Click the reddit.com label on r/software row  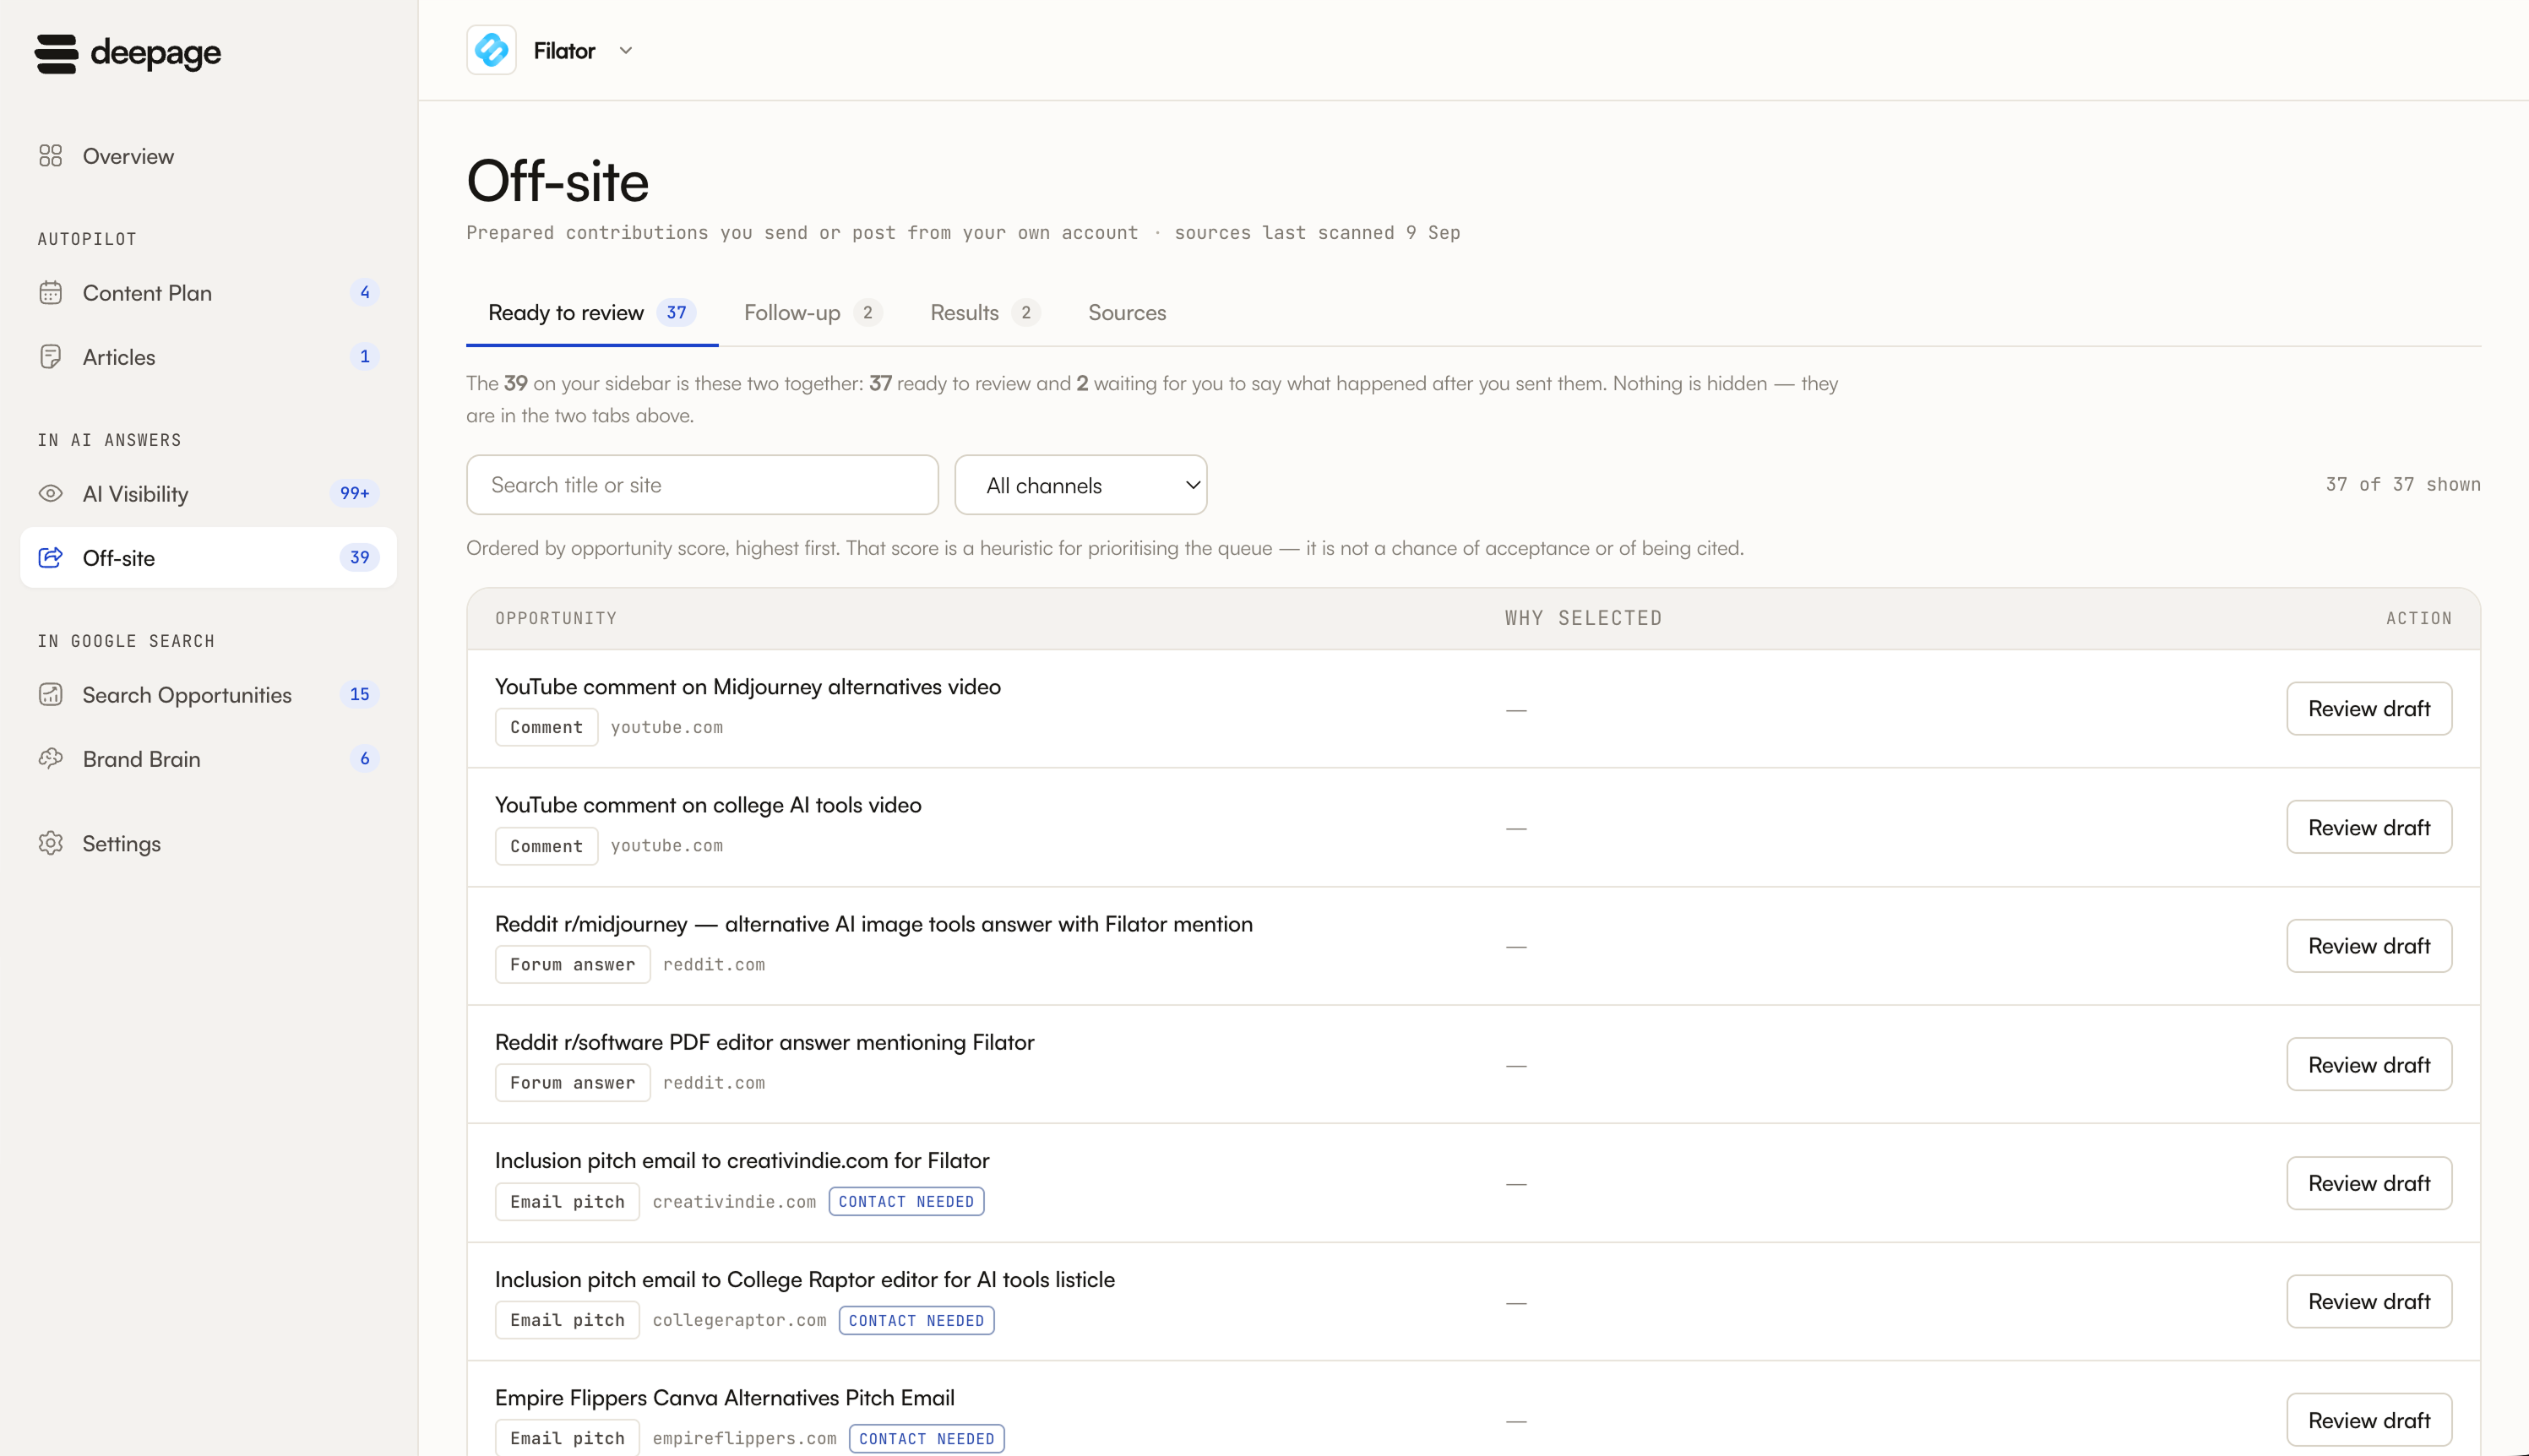coord(714,1083)
